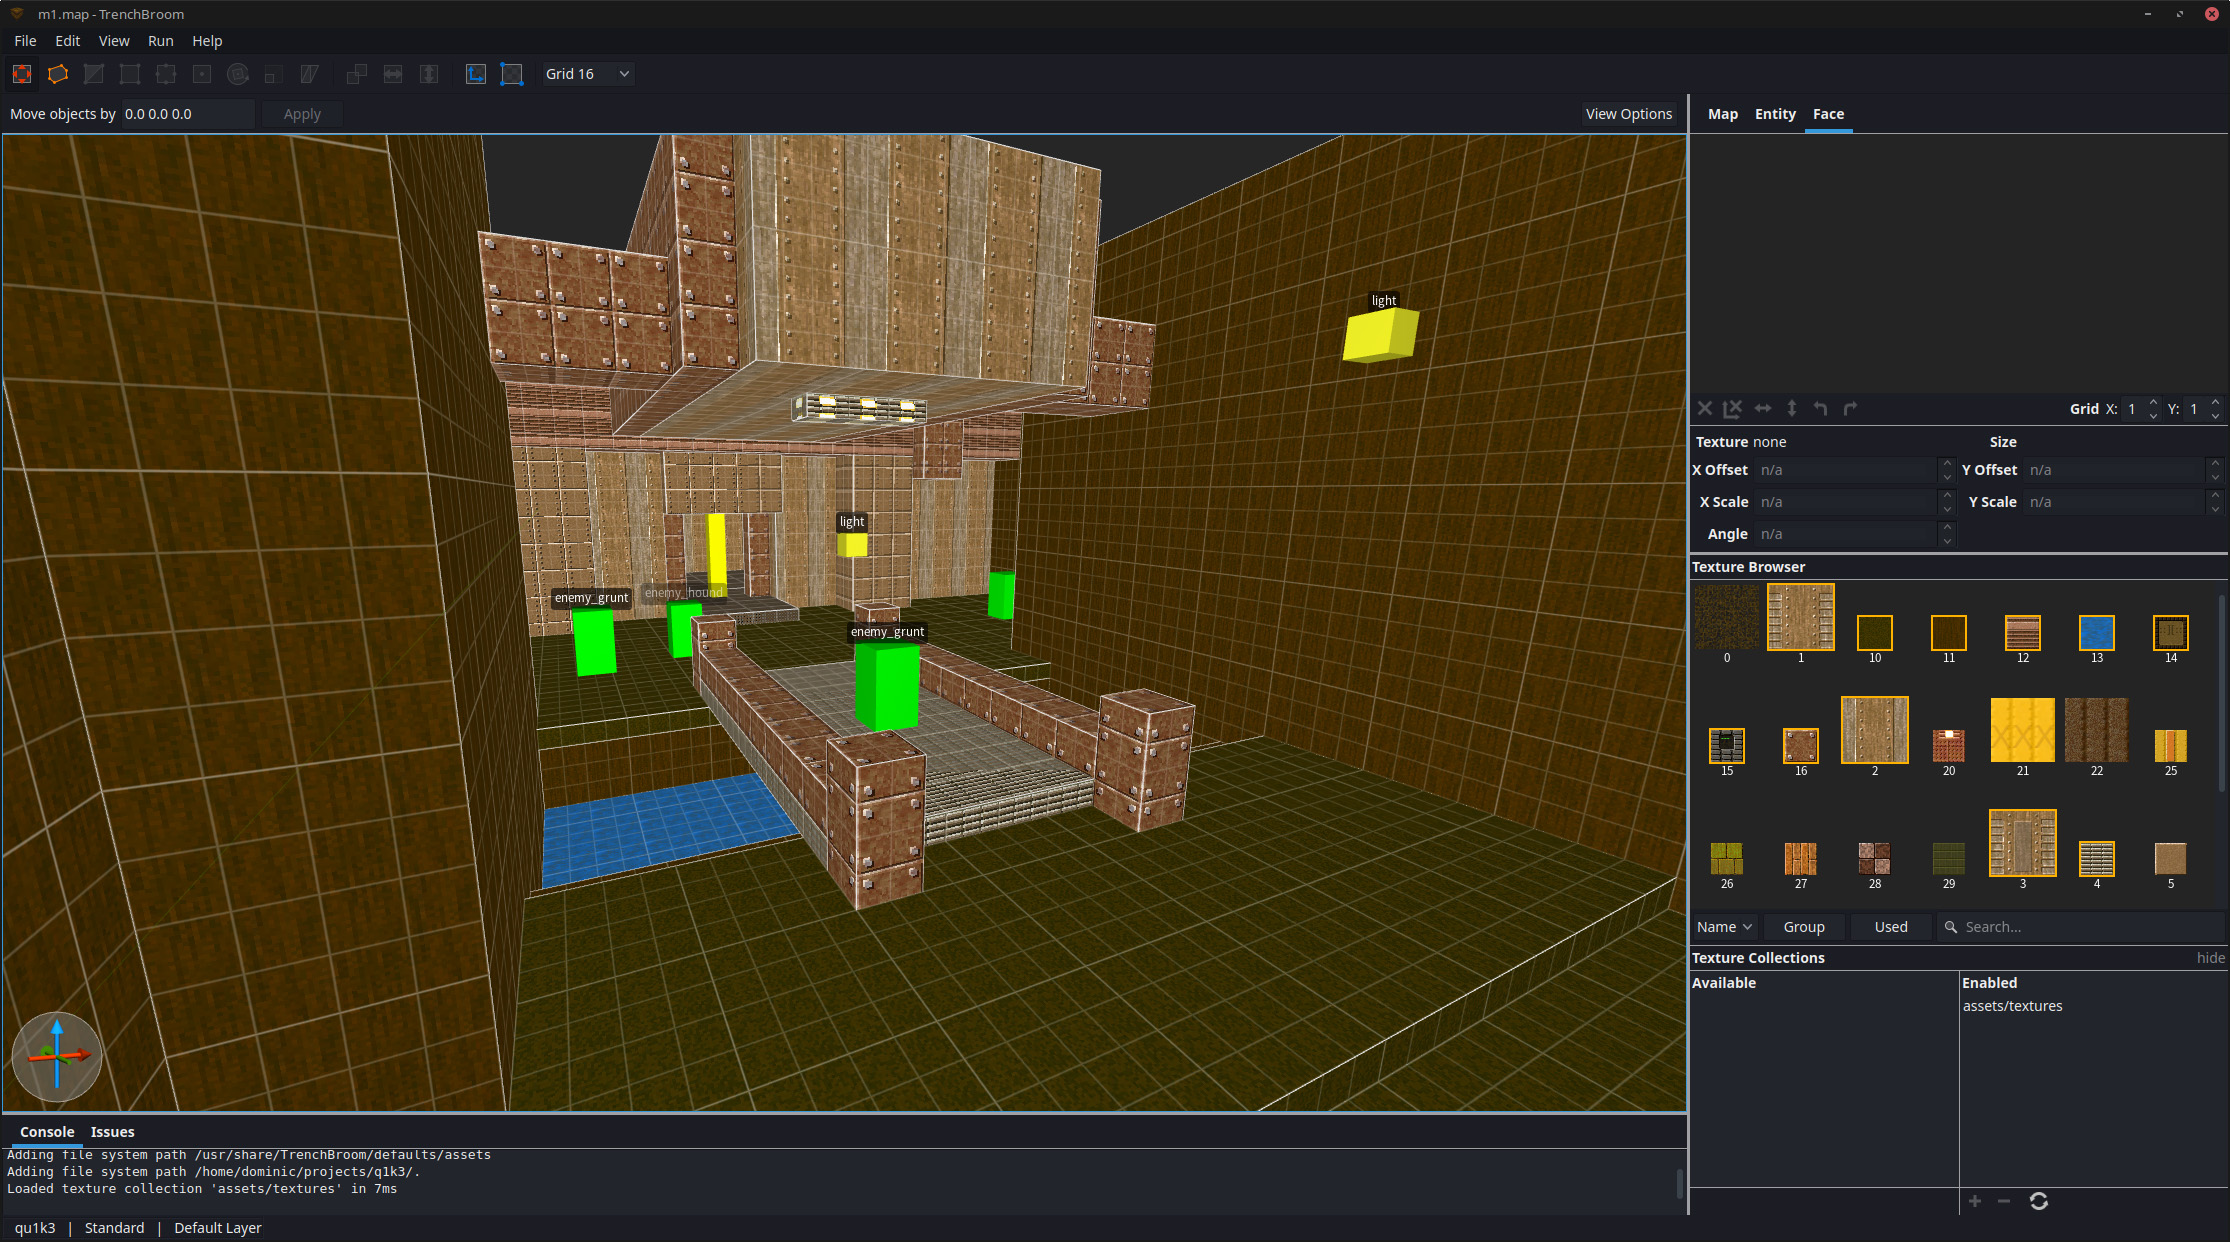Open the Run menu
2230x1242 pixels.
click(160, 41)
